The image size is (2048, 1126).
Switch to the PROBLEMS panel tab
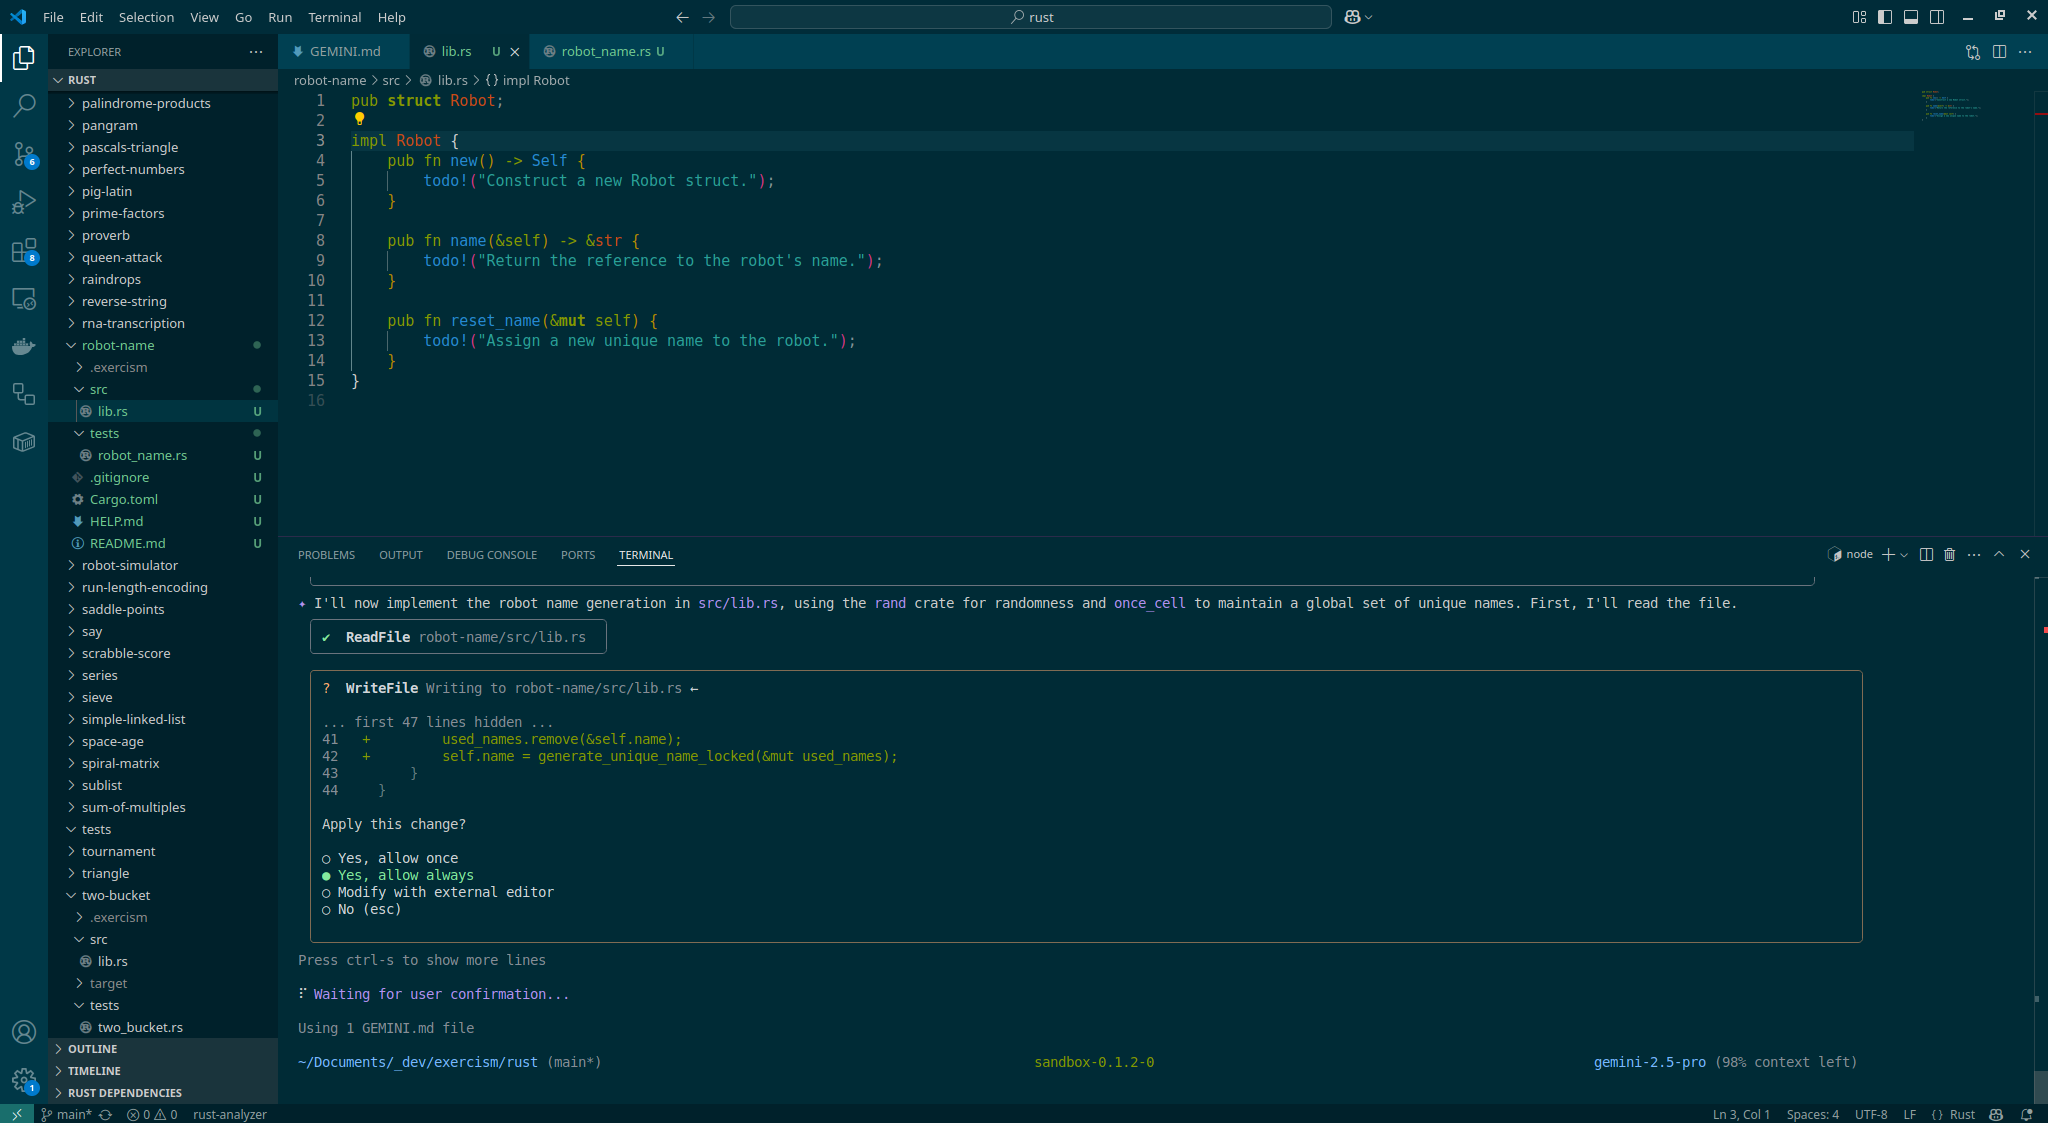pos(326,556)
